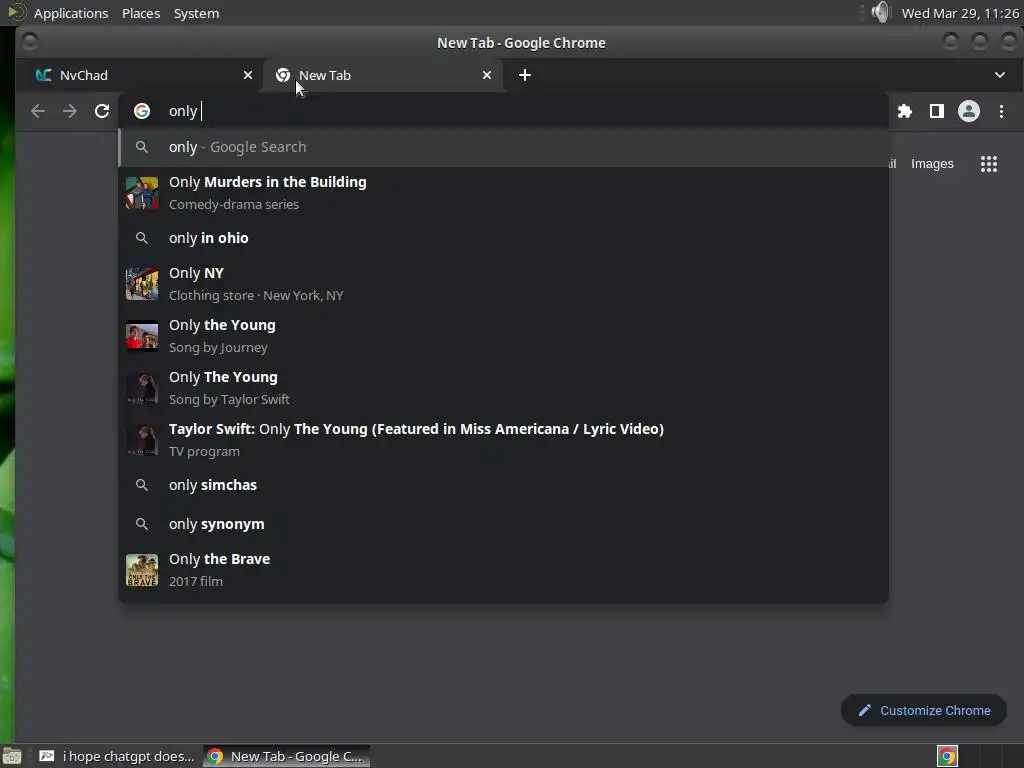Click the date and time clock
The image size is (1024, 768).
(x=960, y=13)
